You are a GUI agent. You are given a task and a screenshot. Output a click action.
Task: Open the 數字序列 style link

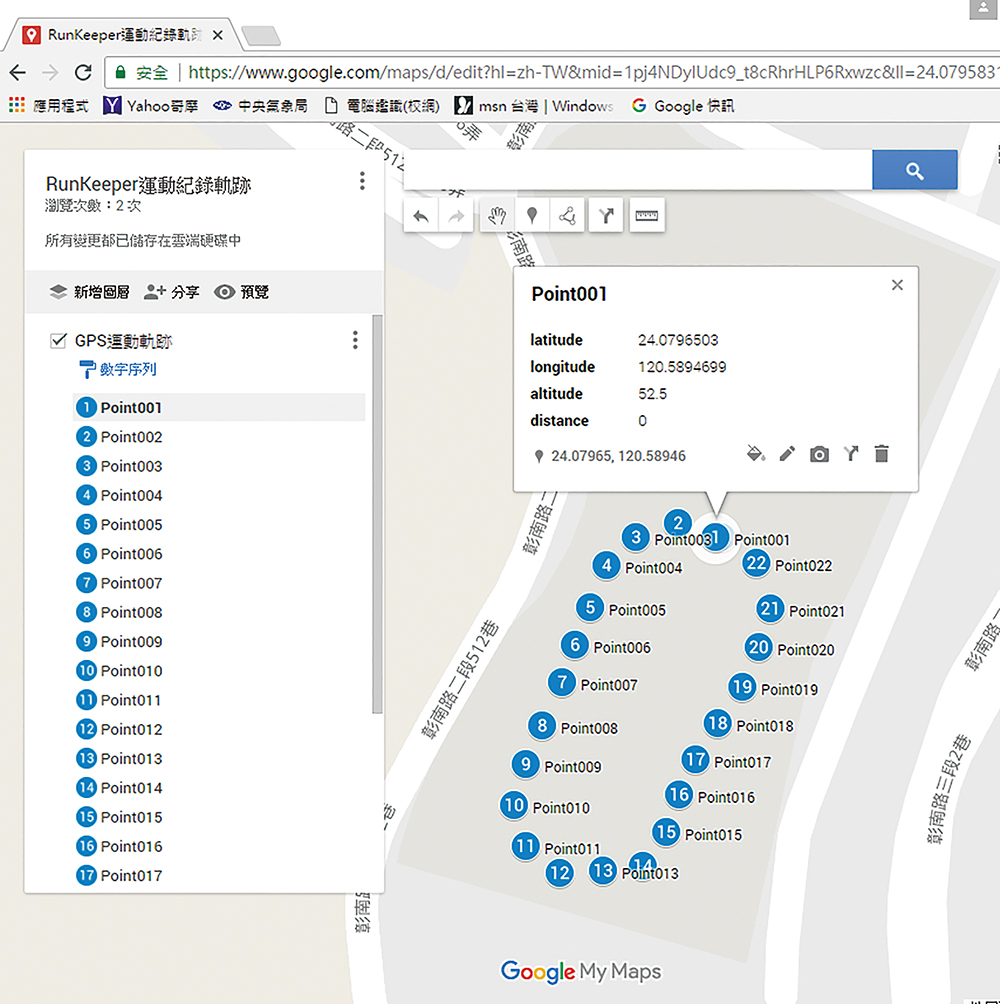[118, 369]
